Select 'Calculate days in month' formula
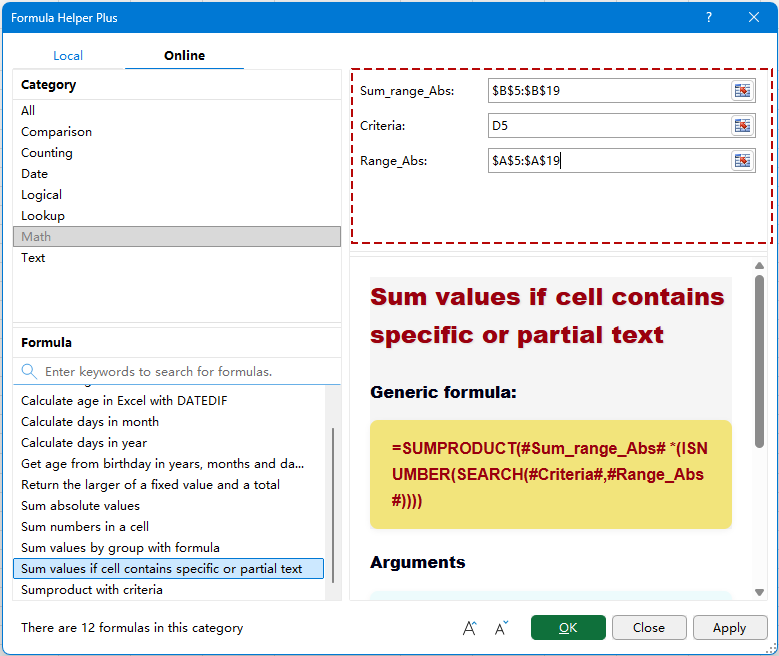Viewport: 779px width, 656px height. pyautogui.click(x=169, y=421)
